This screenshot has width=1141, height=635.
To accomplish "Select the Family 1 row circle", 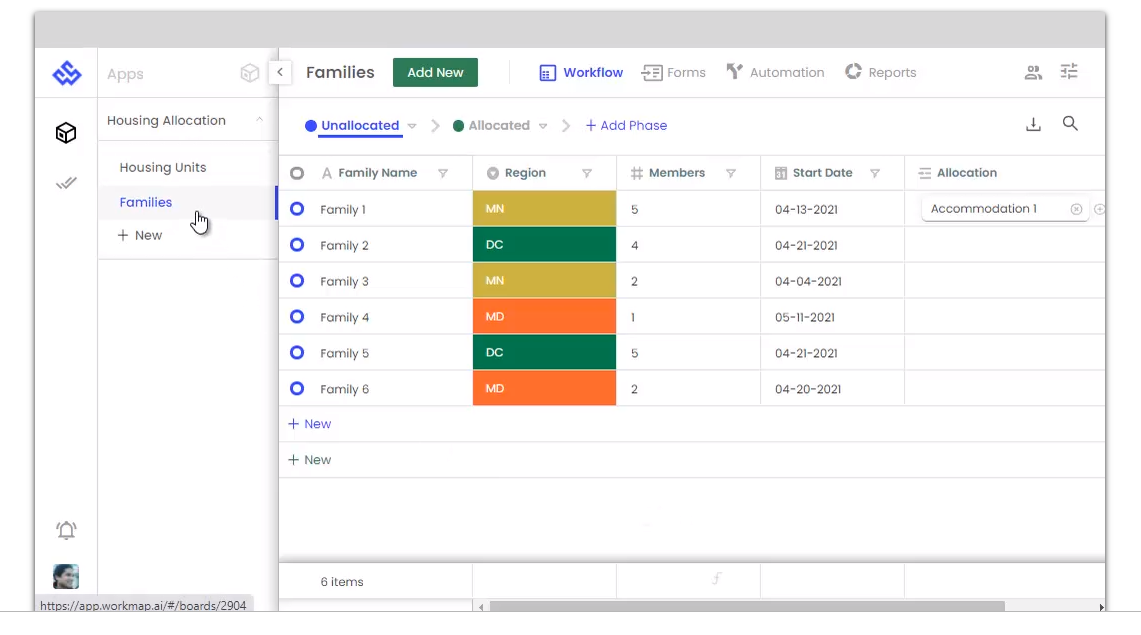I will pos(297,209).
